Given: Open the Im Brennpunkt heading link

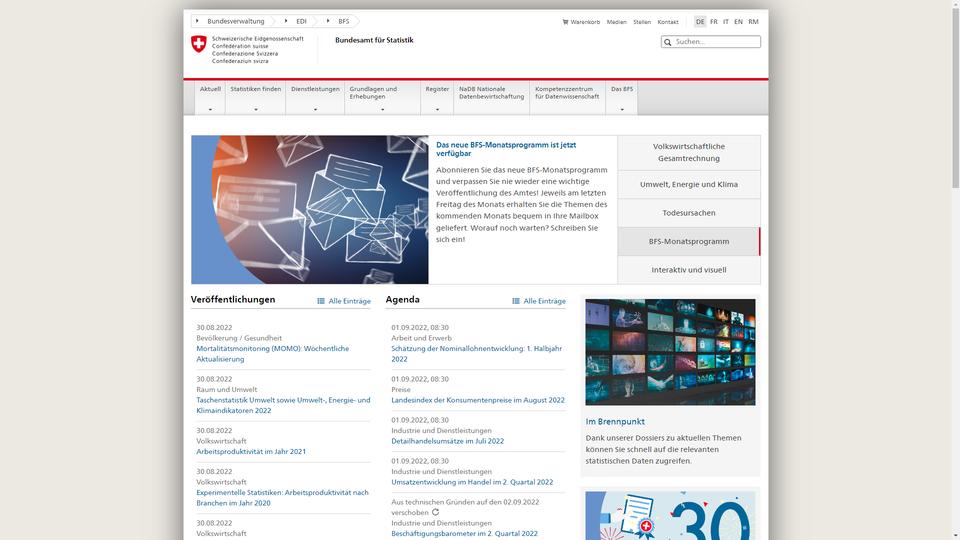Looking at the screenshot, I should 615,422.
